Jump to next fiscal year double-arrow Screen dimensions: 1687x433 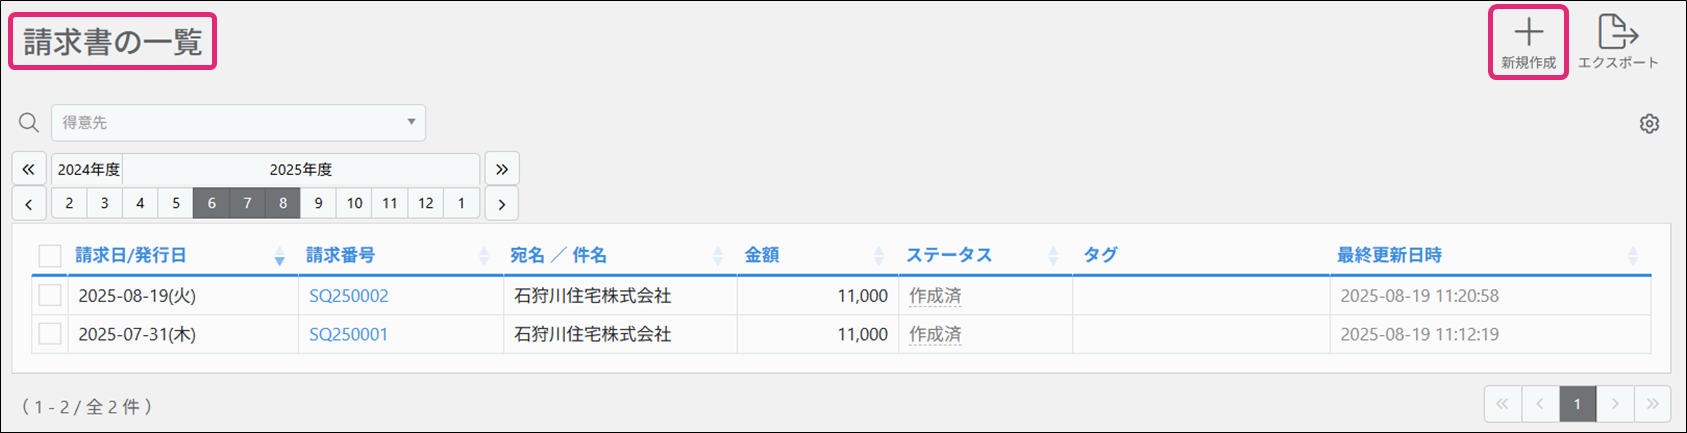point(502,169)
